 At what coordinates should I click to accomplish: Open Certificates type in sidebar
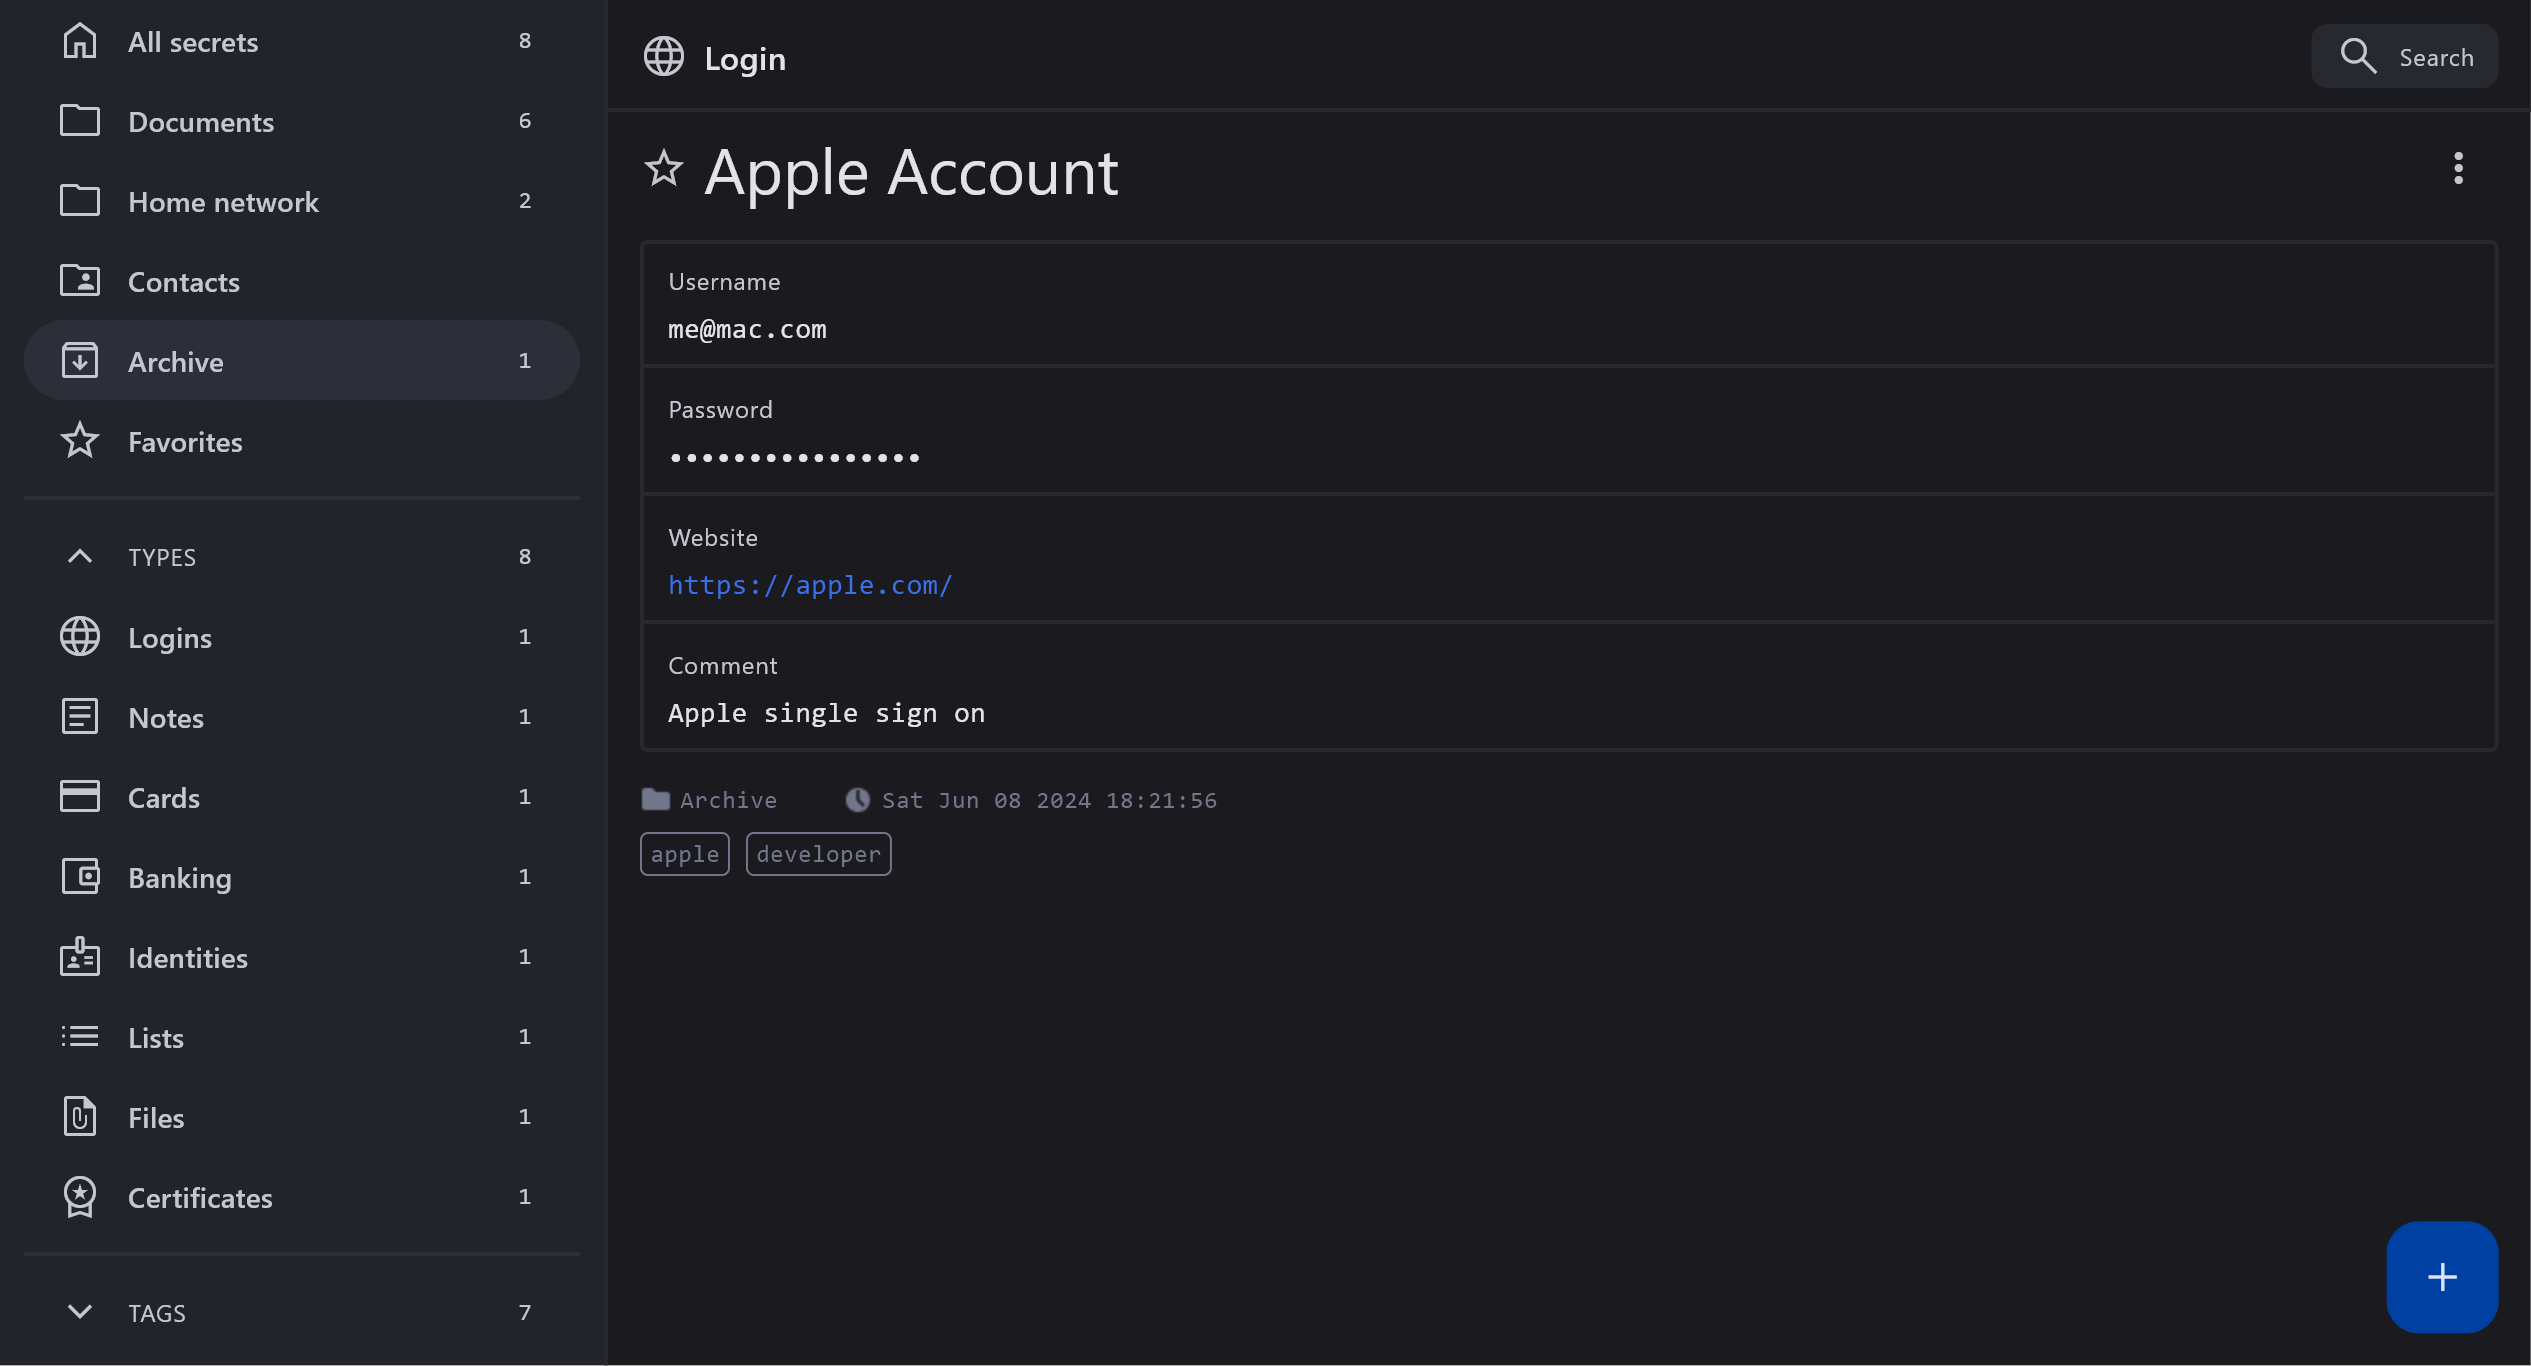click(x=200, y=1197)
